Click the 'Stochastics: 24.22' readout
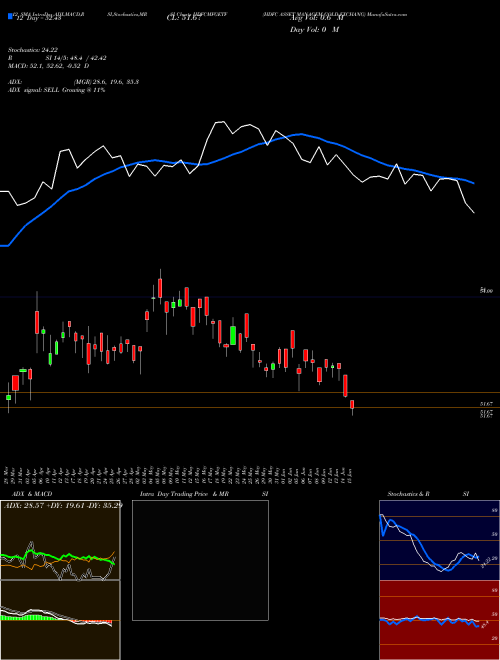 point(33,50)
